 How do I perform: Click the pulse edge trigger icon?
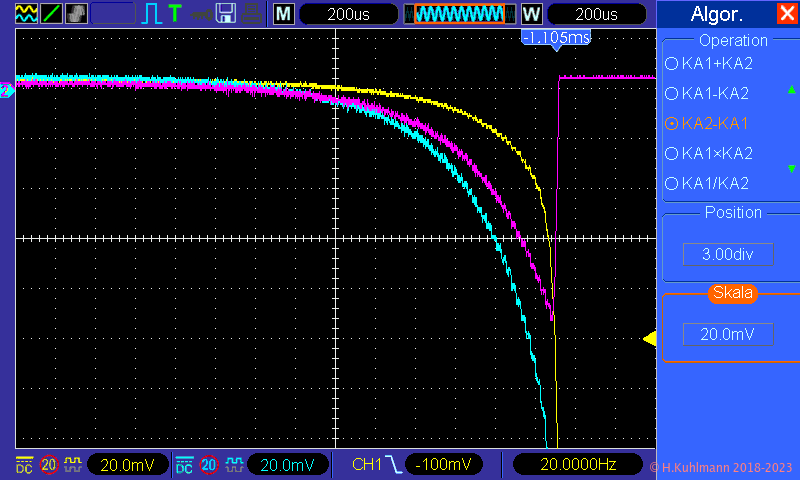tap(151, 14)
